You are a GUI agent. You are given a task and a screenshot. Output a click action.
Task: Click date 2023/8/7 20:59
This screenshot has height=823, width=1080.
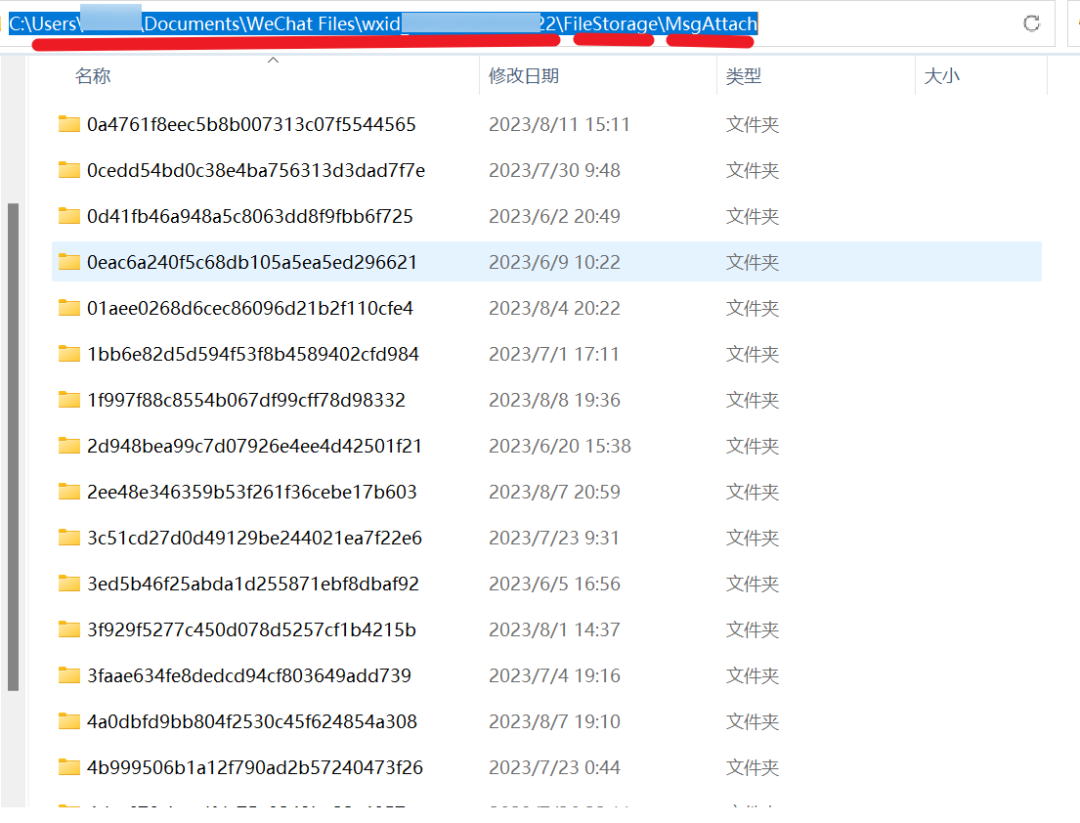[554, 492]
